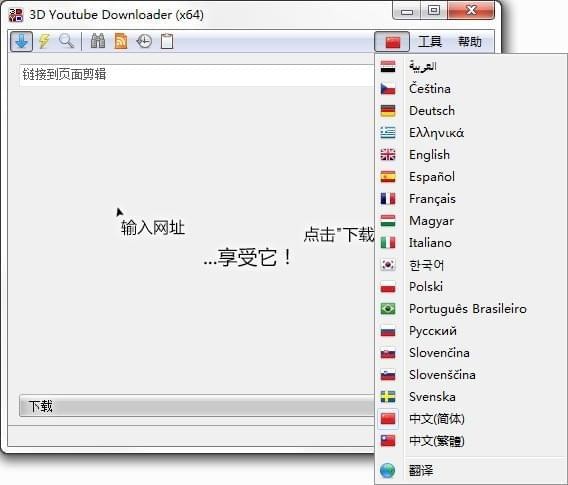
Task: Click the 链接到页面剪辑 URL input field
Action: click(x=197, y=75)
